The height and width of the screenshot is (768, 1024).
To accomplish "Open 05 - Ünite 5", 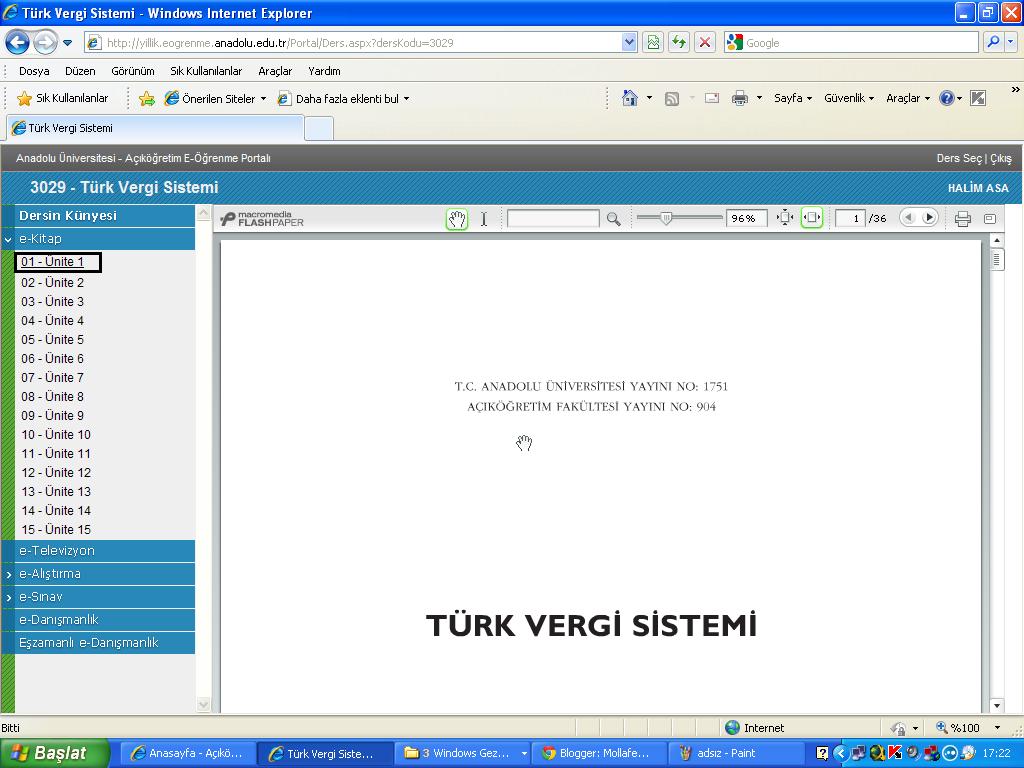I will click(x=52, y=340).
